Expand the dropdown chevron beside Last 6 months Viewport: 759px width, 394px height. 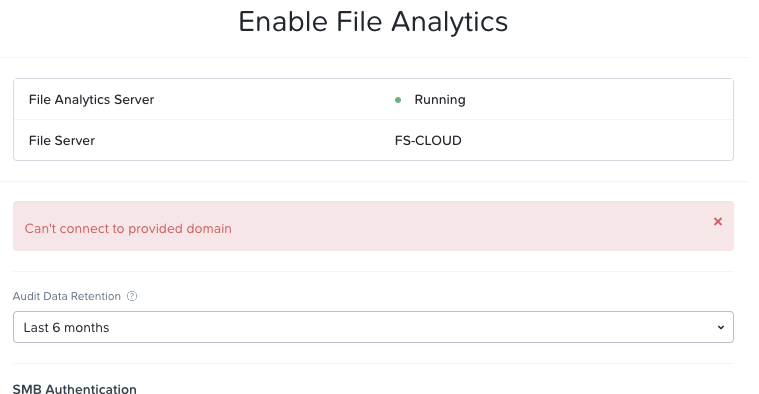pos(721,328)
